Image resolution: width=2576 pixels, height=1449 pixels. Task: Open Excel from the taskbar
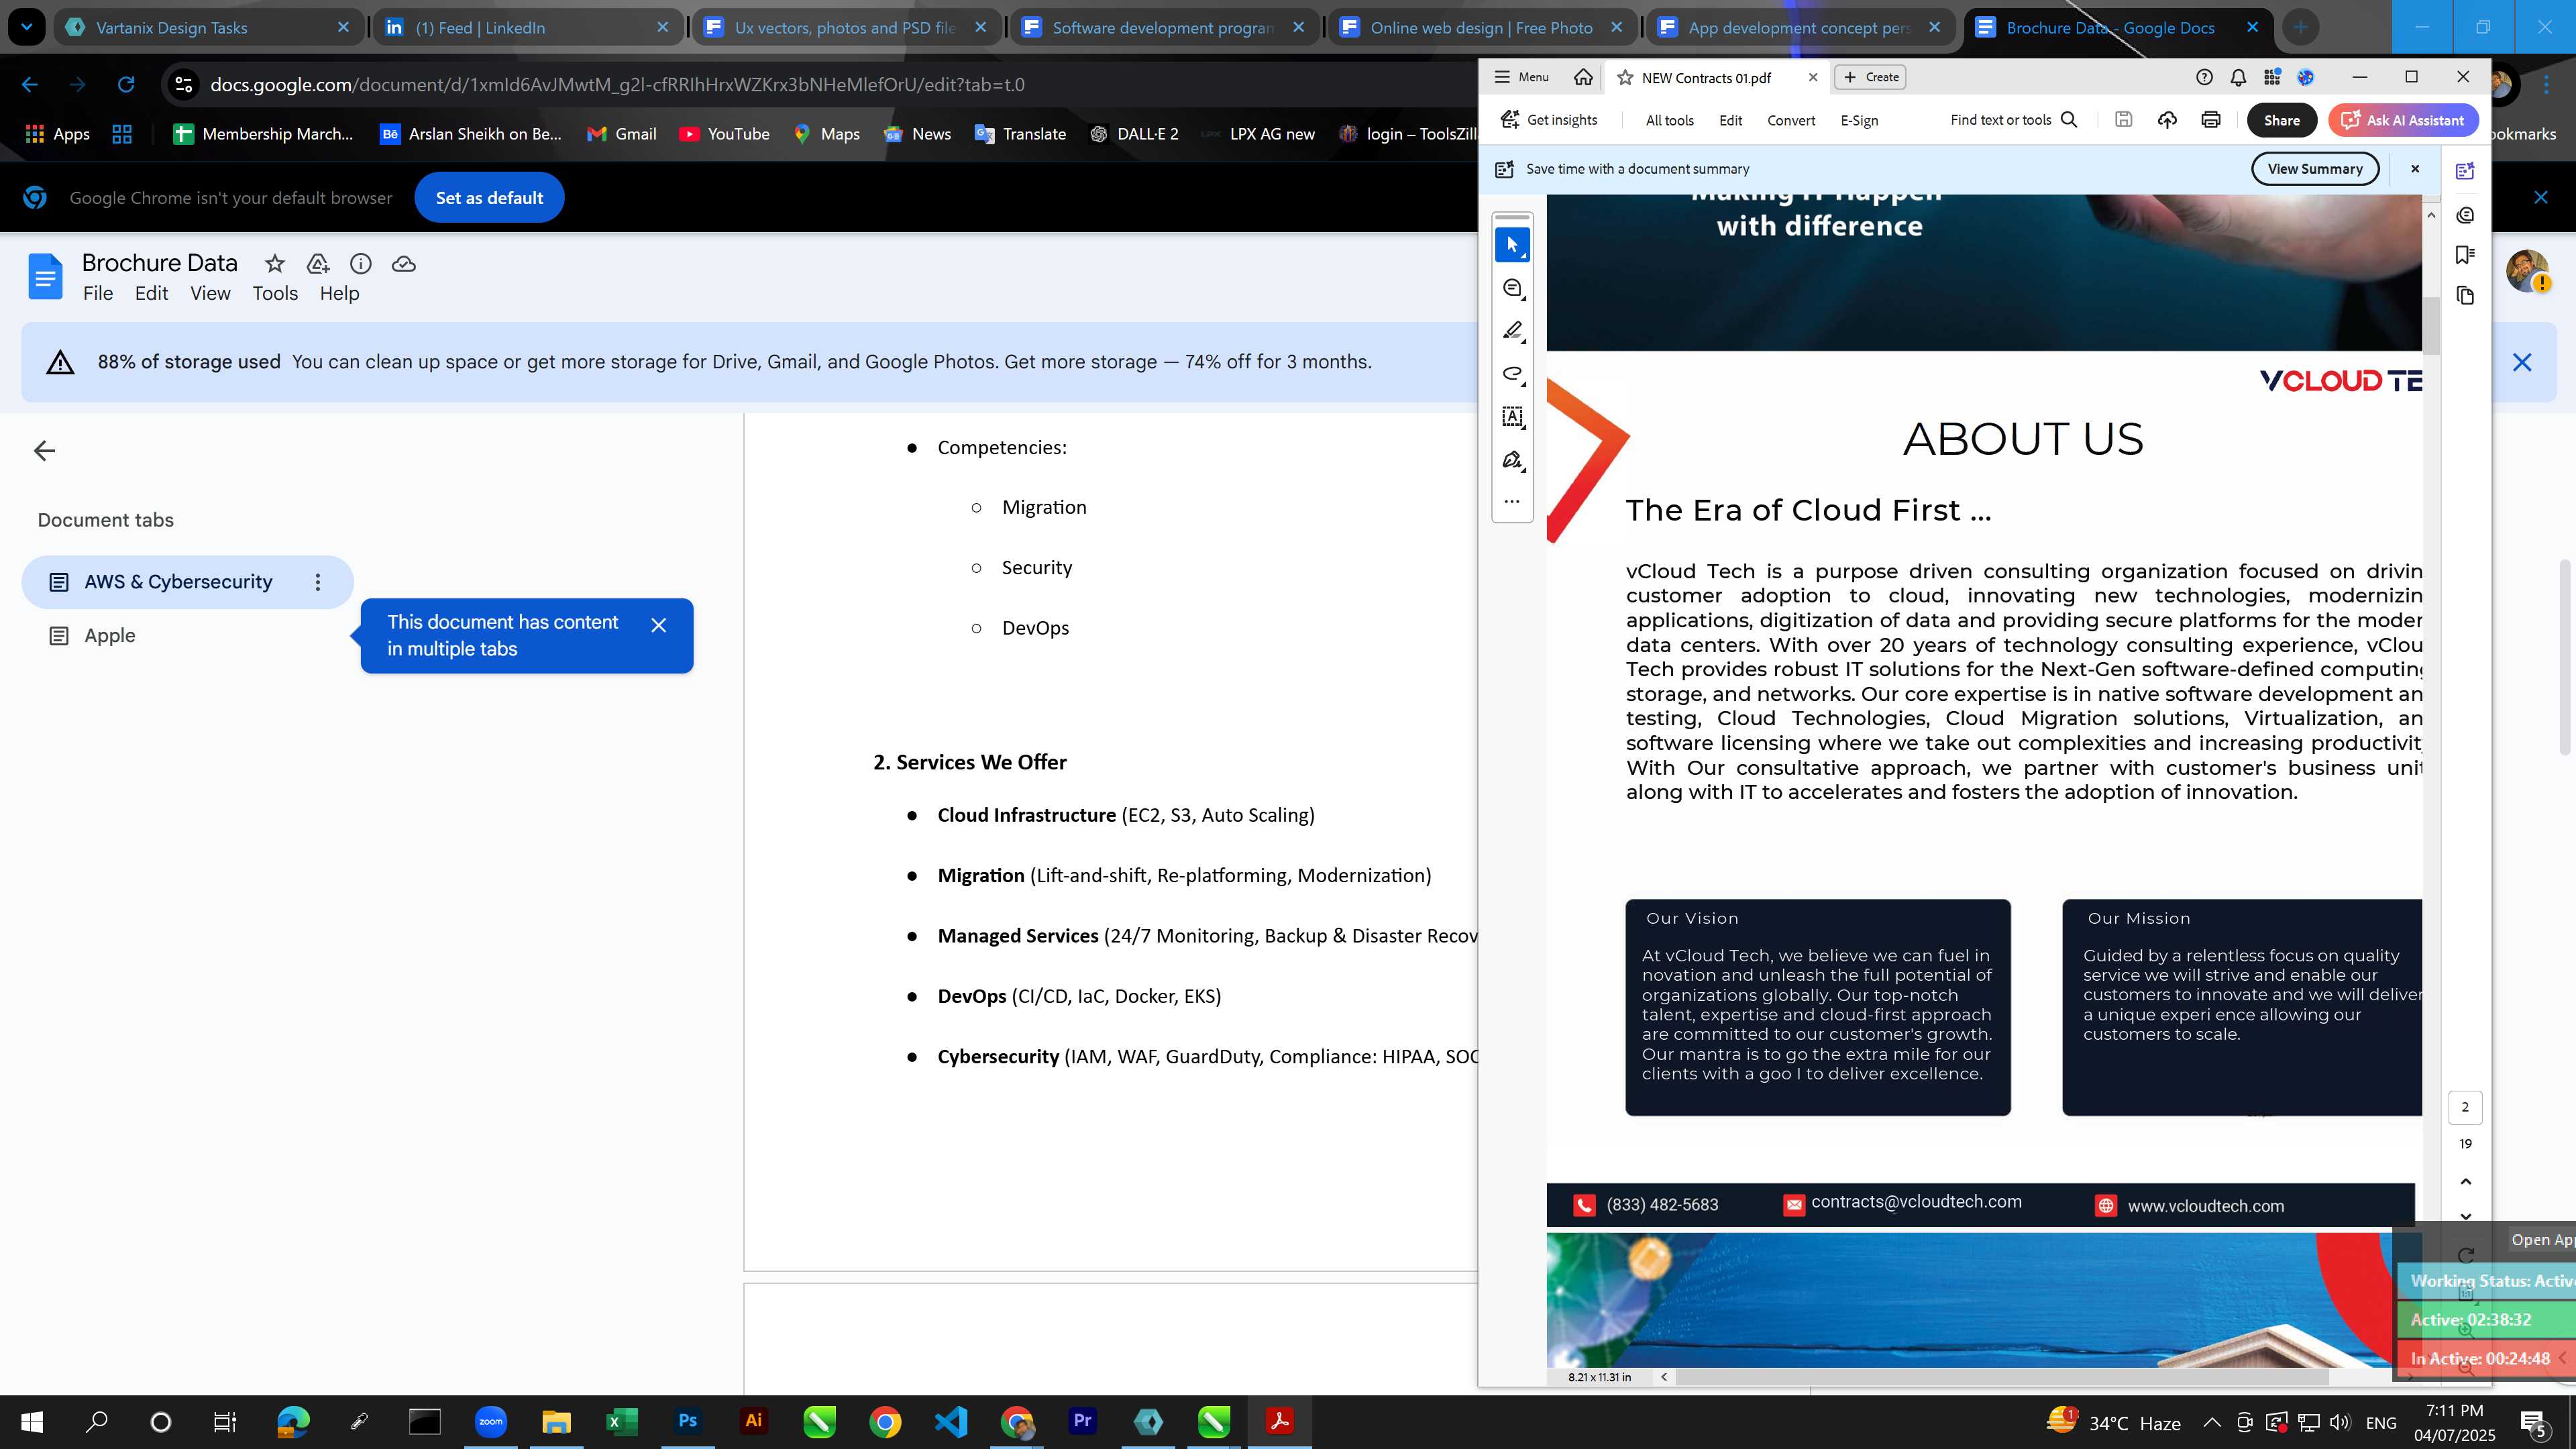point(621,1421)
